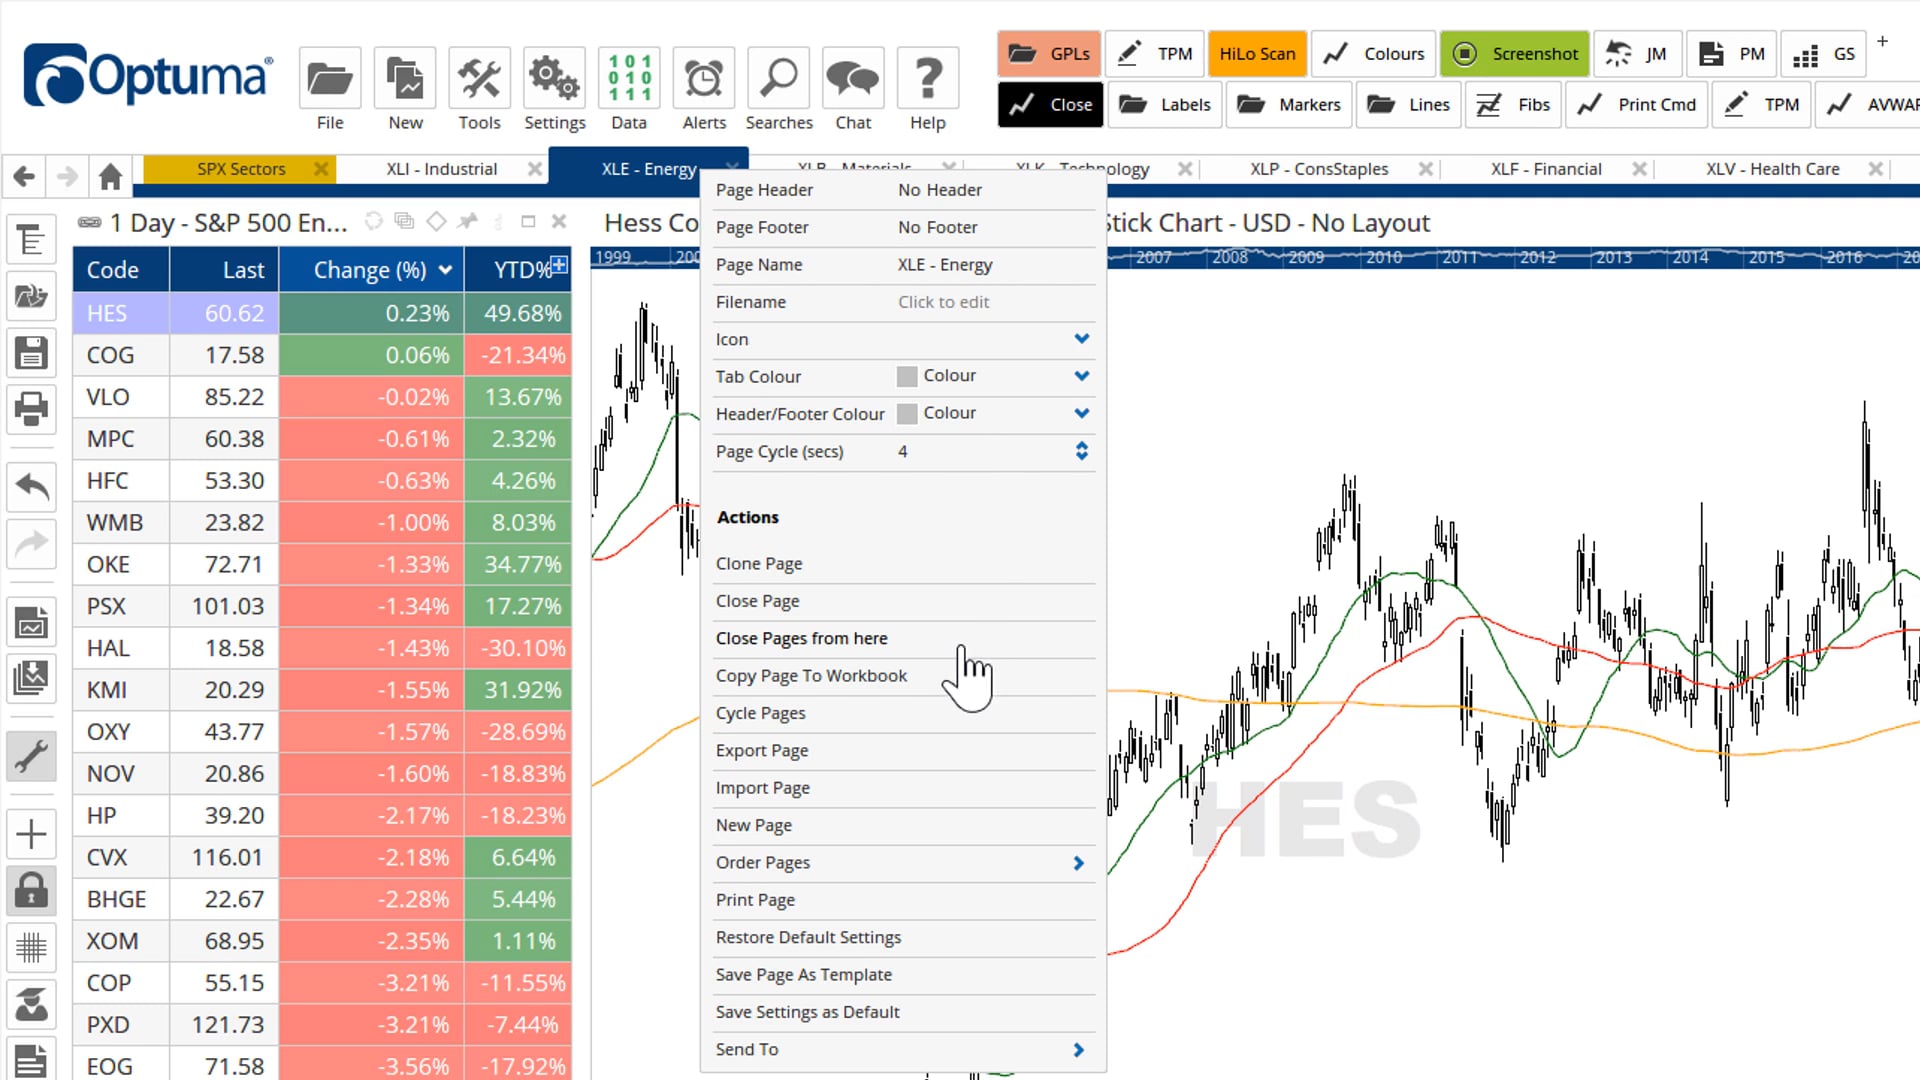This screenshot has height=1080, width=1920.
Task: Click the clone windows icon in watchlist header
Action: click(x=404, y=221)
